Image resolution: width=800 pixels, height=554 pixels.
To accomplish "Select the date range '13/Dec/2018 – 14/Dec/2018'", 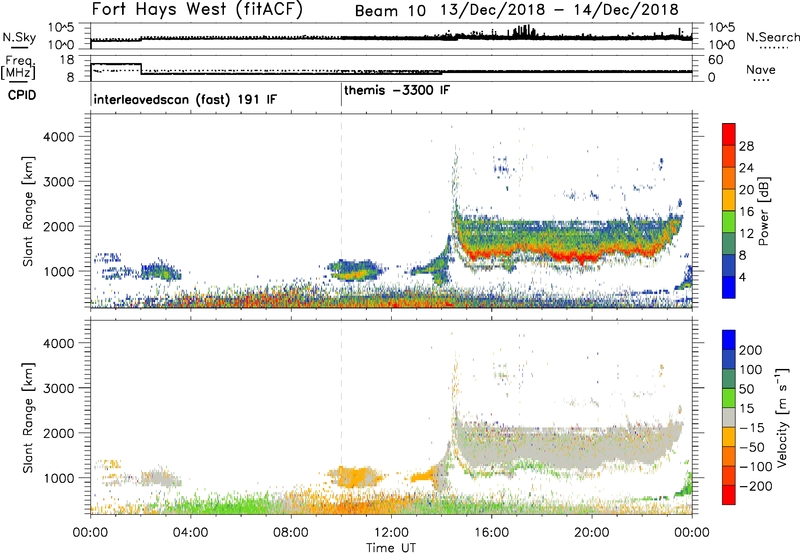I will click(x=560, y=10).
